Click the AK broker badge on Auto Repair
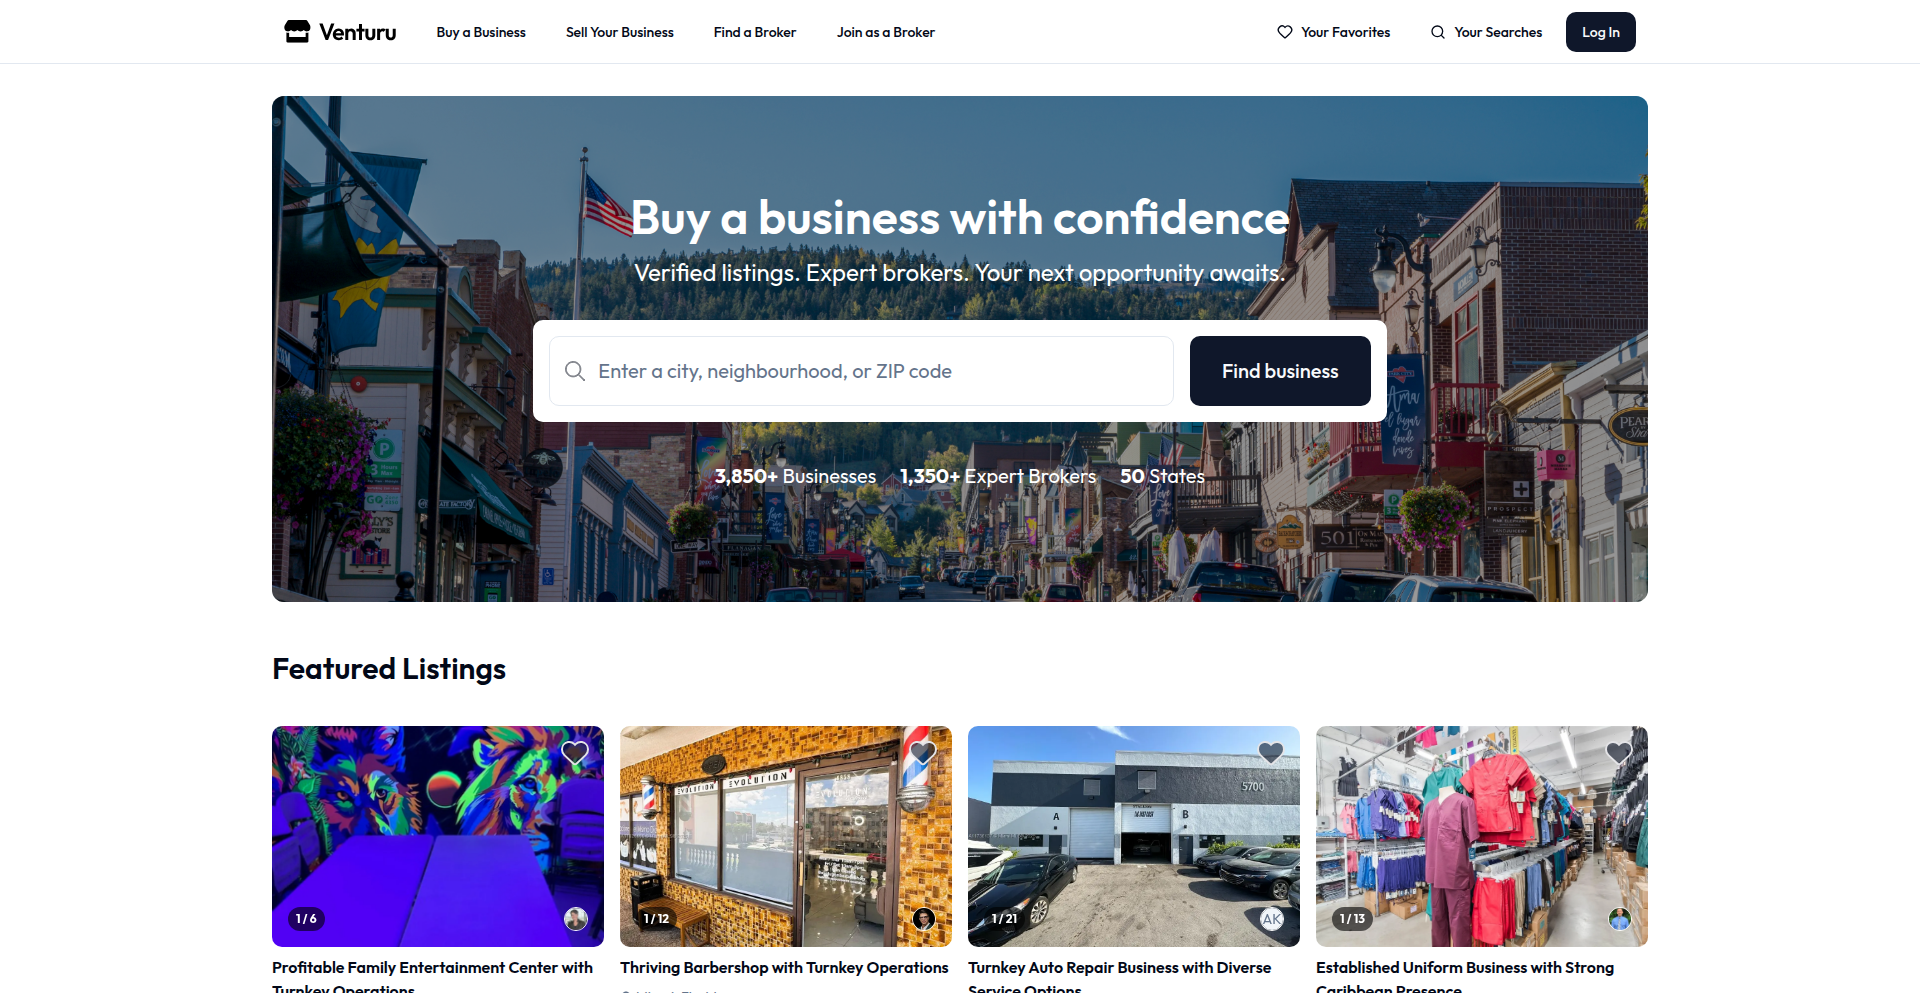This screenshot has width=1920, height=993. pyautogui.click(x=1272, y=919)
